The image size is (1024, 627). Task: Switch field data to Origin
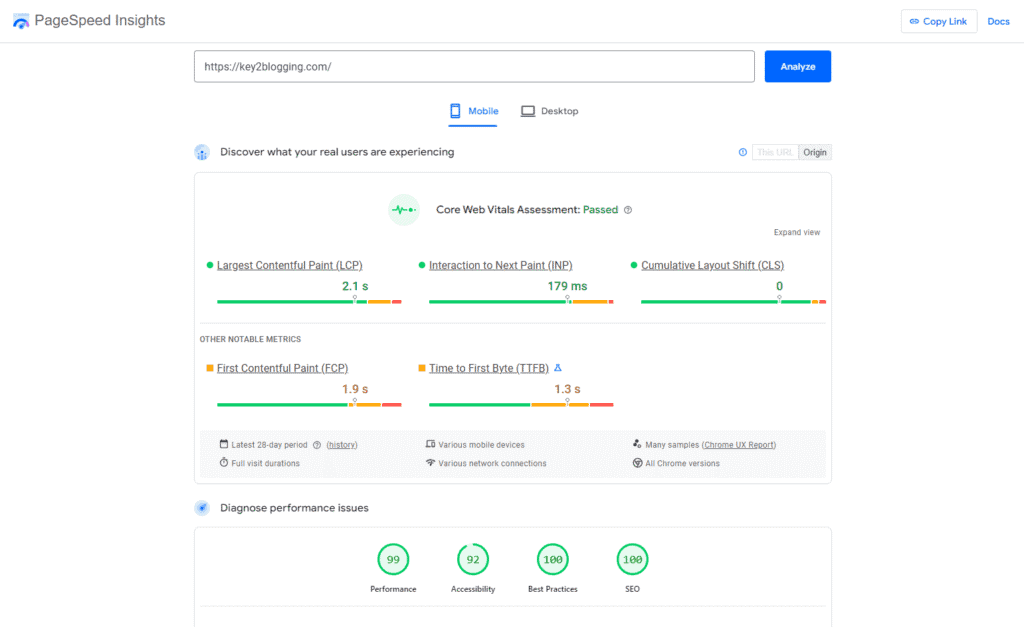point(815,152)
